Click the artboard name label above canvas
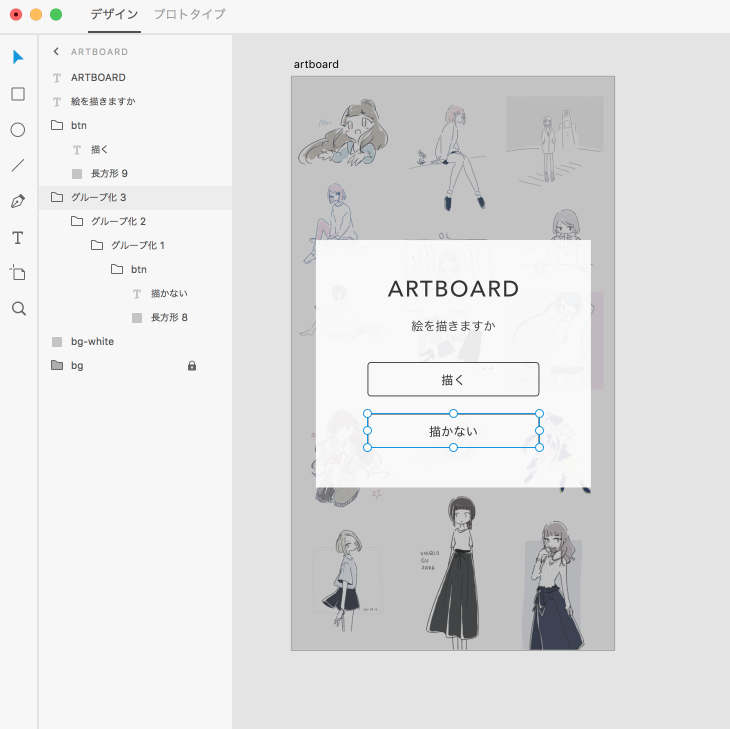This screenshot has height=729, width=730. (316, 64)
